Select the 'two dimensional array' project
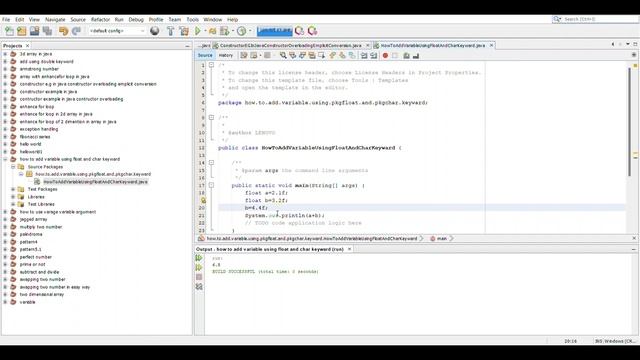Screen dimensions: 640x360 [42, 294]
